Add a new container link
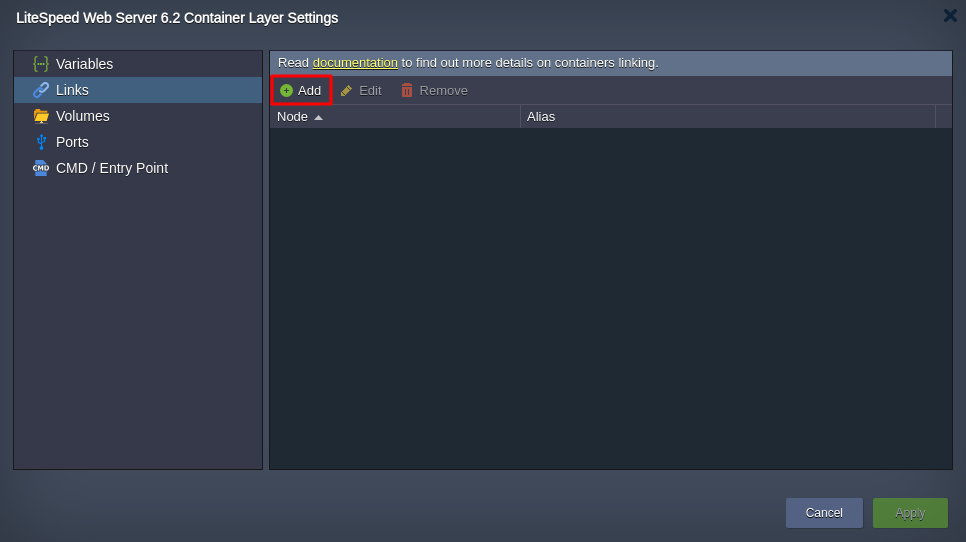The height and width of the screenshot is (542, 966). [301, 91]
